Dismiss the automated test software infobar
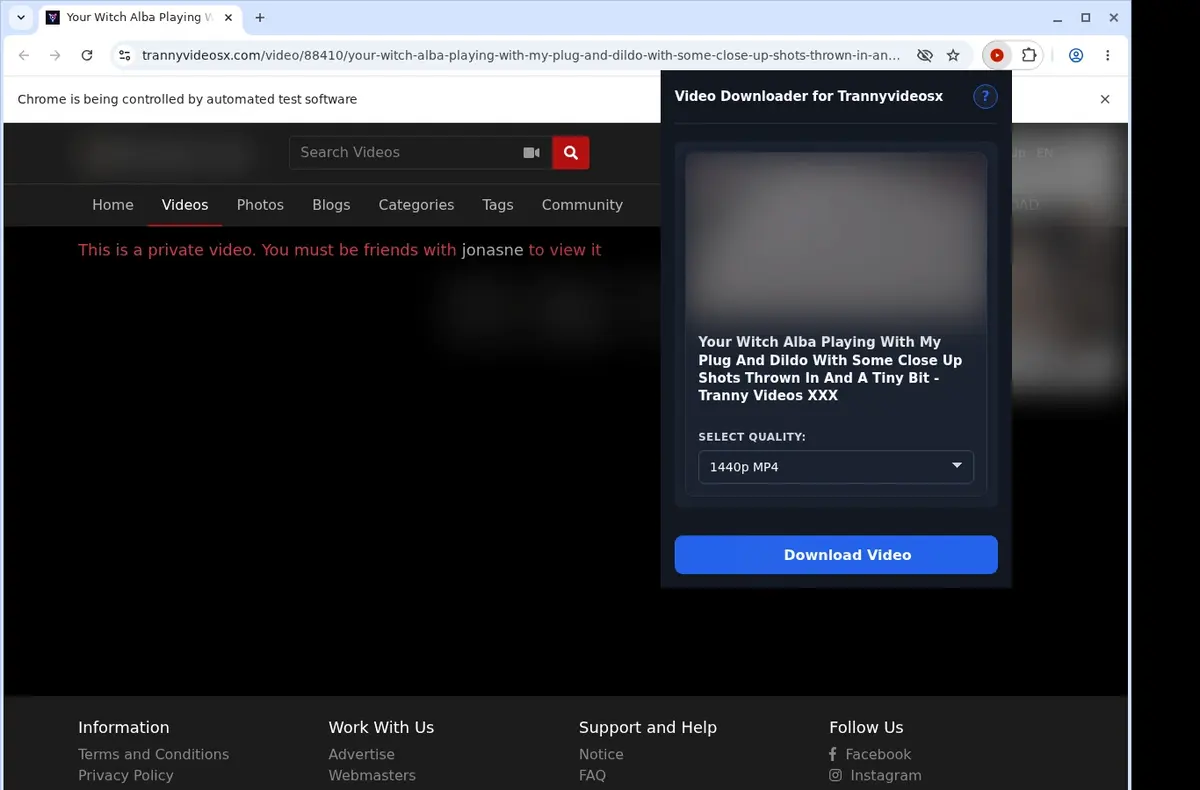Image resolution: width=1200 pixels, height=790 pixels. tap(1105, 99)
